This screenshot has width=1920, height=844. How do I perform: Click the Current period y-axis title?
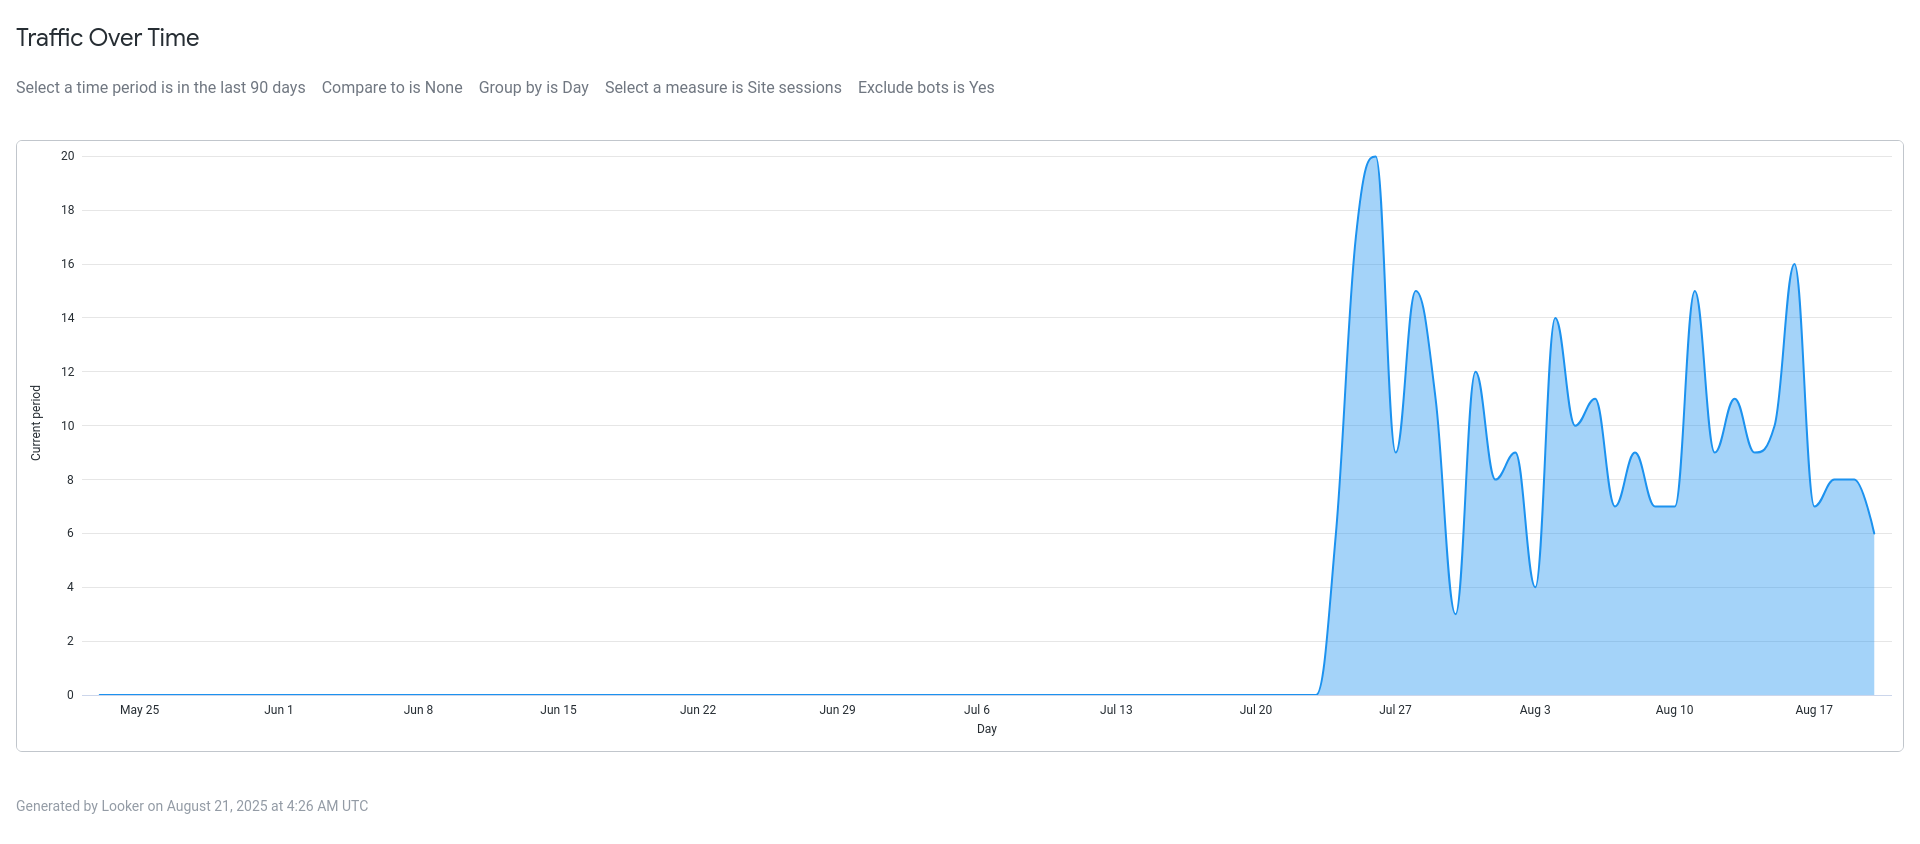pos(36,423)
